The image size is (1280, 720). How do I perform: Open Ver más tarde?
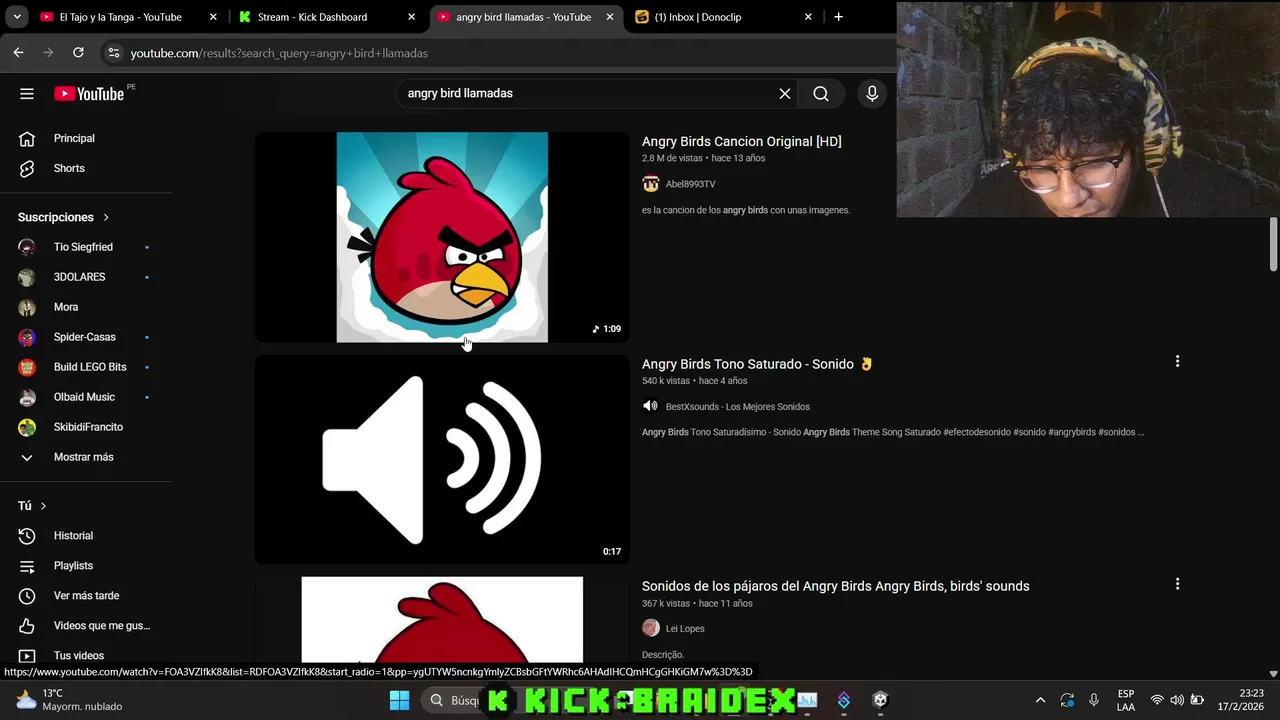pyautogui.click(x=86, y=596)
